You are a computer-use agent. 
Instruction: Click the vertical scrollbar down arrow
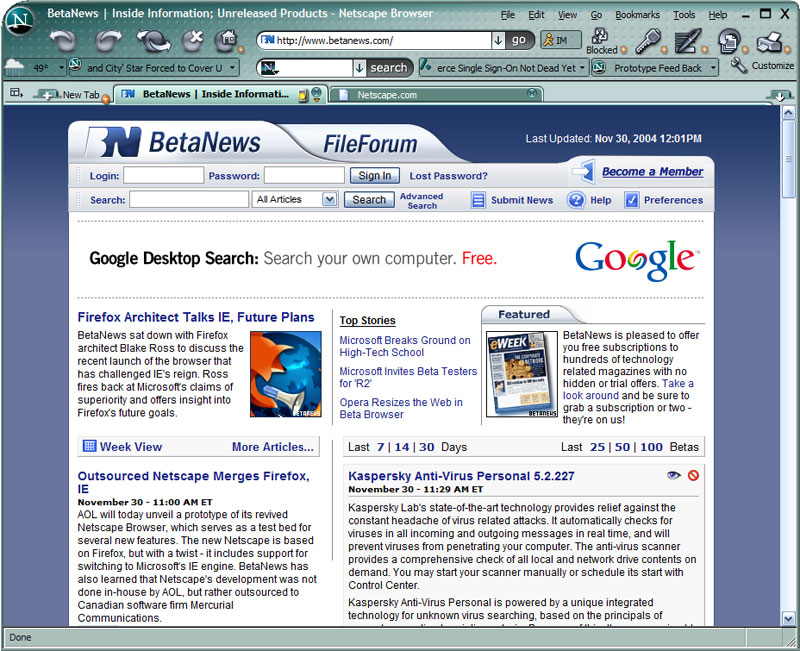coord(788,618)
